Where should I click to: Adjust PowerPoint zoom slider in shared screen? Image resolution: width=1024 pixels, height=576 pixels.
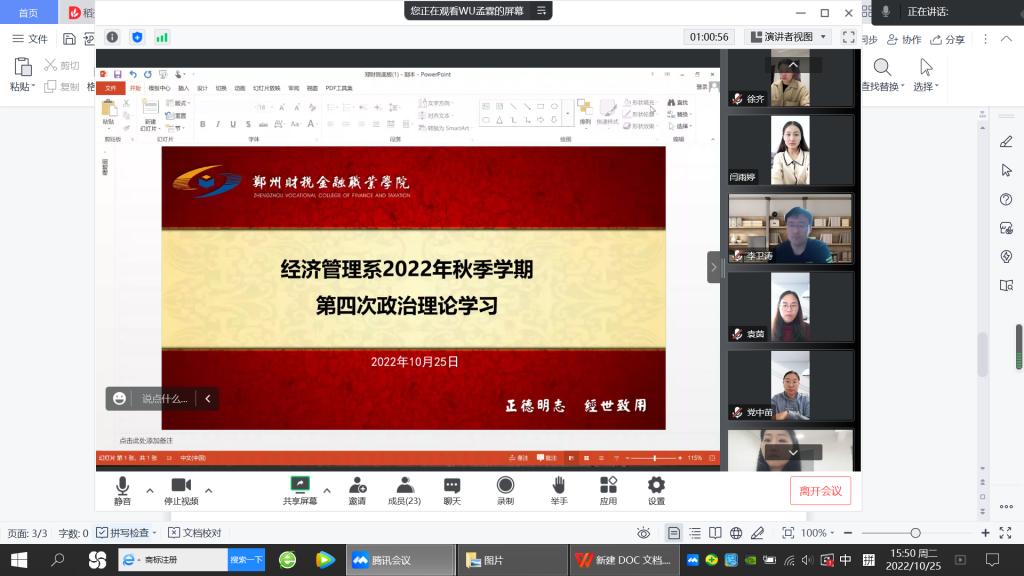tap(654, 458)
